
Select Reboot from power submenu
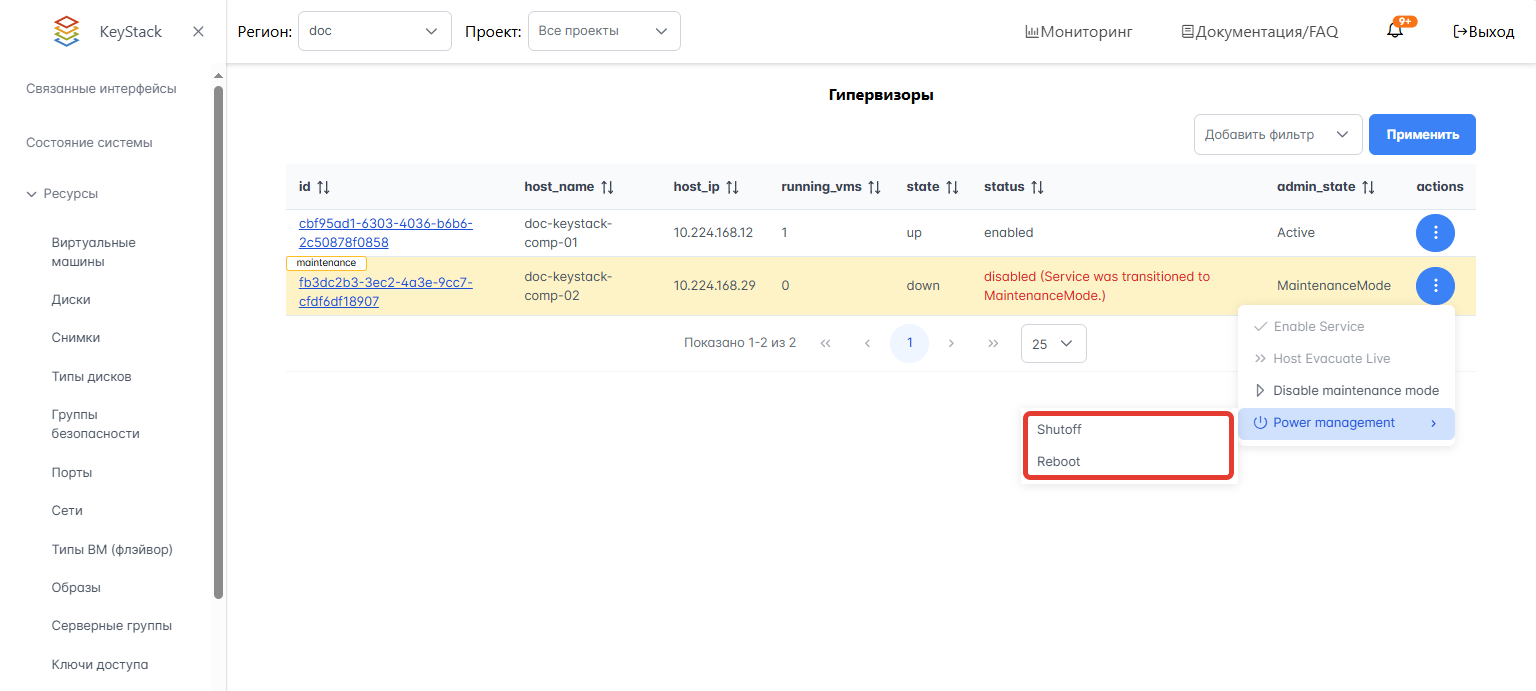click(1059, 462)
